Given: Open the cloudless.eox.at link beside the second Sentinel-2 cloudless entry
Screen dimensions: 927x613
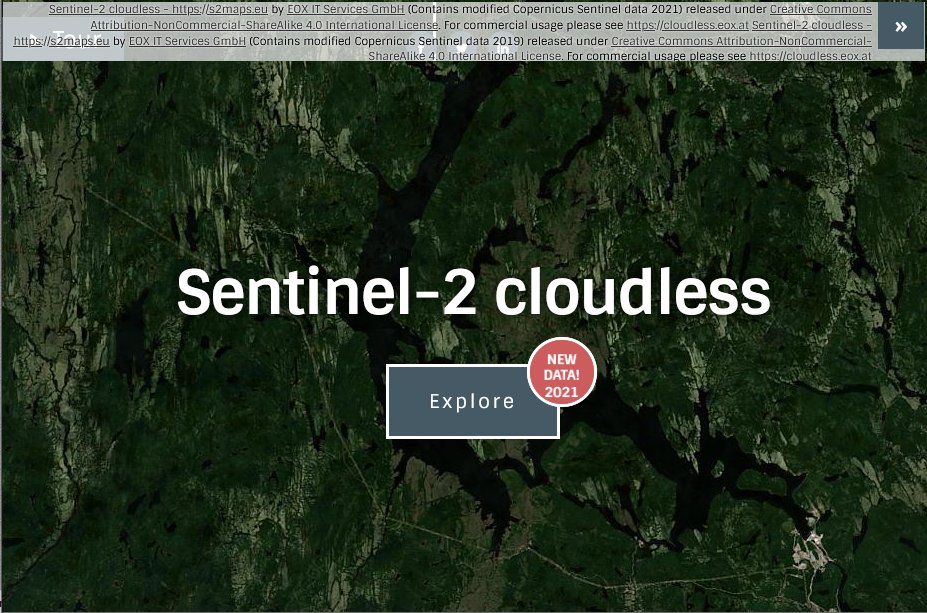Looking at the screenshot, I should (688, 25).
